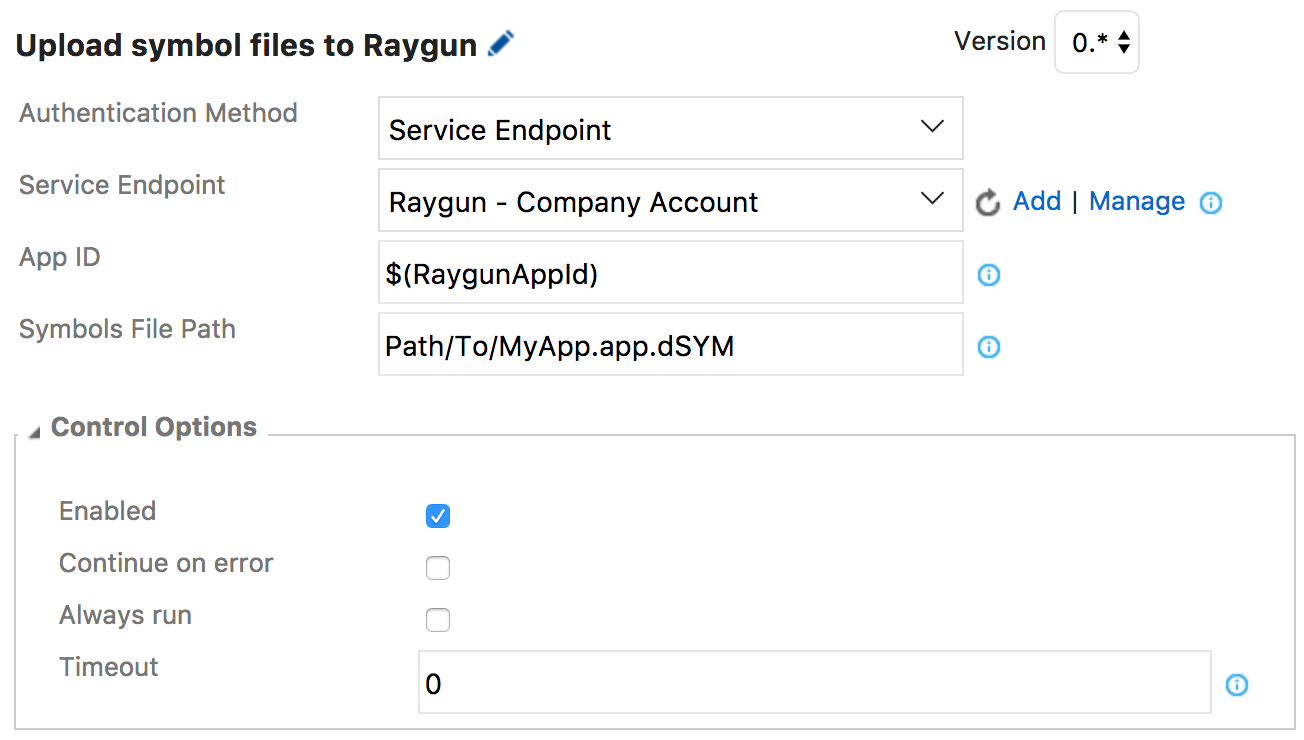The image size is (1304, 740).
Task: Open the Manage endpoints link
Action: pyautogui.click(x=1137, y=201)
